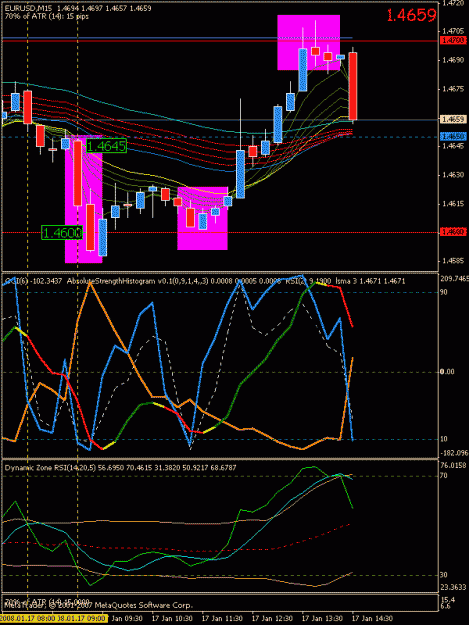Click the 1.4675 price axis label
The image size is (469, 625).
[x=453, y=89]
